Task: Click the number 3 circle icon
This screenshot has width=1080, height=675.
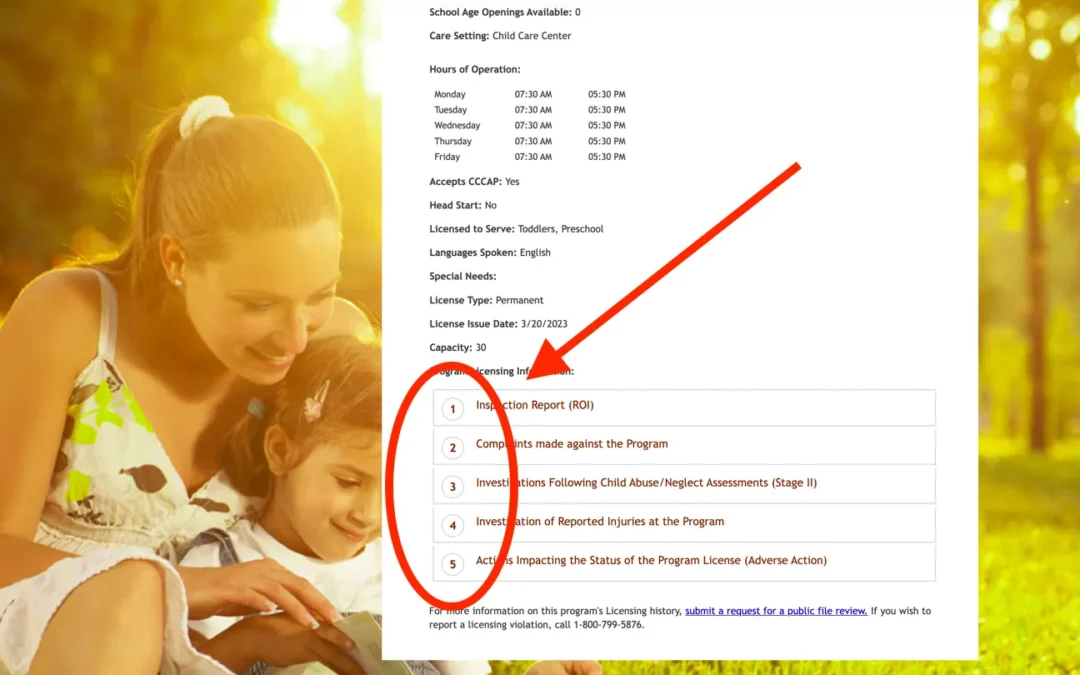Action: [x=453, y=487]
